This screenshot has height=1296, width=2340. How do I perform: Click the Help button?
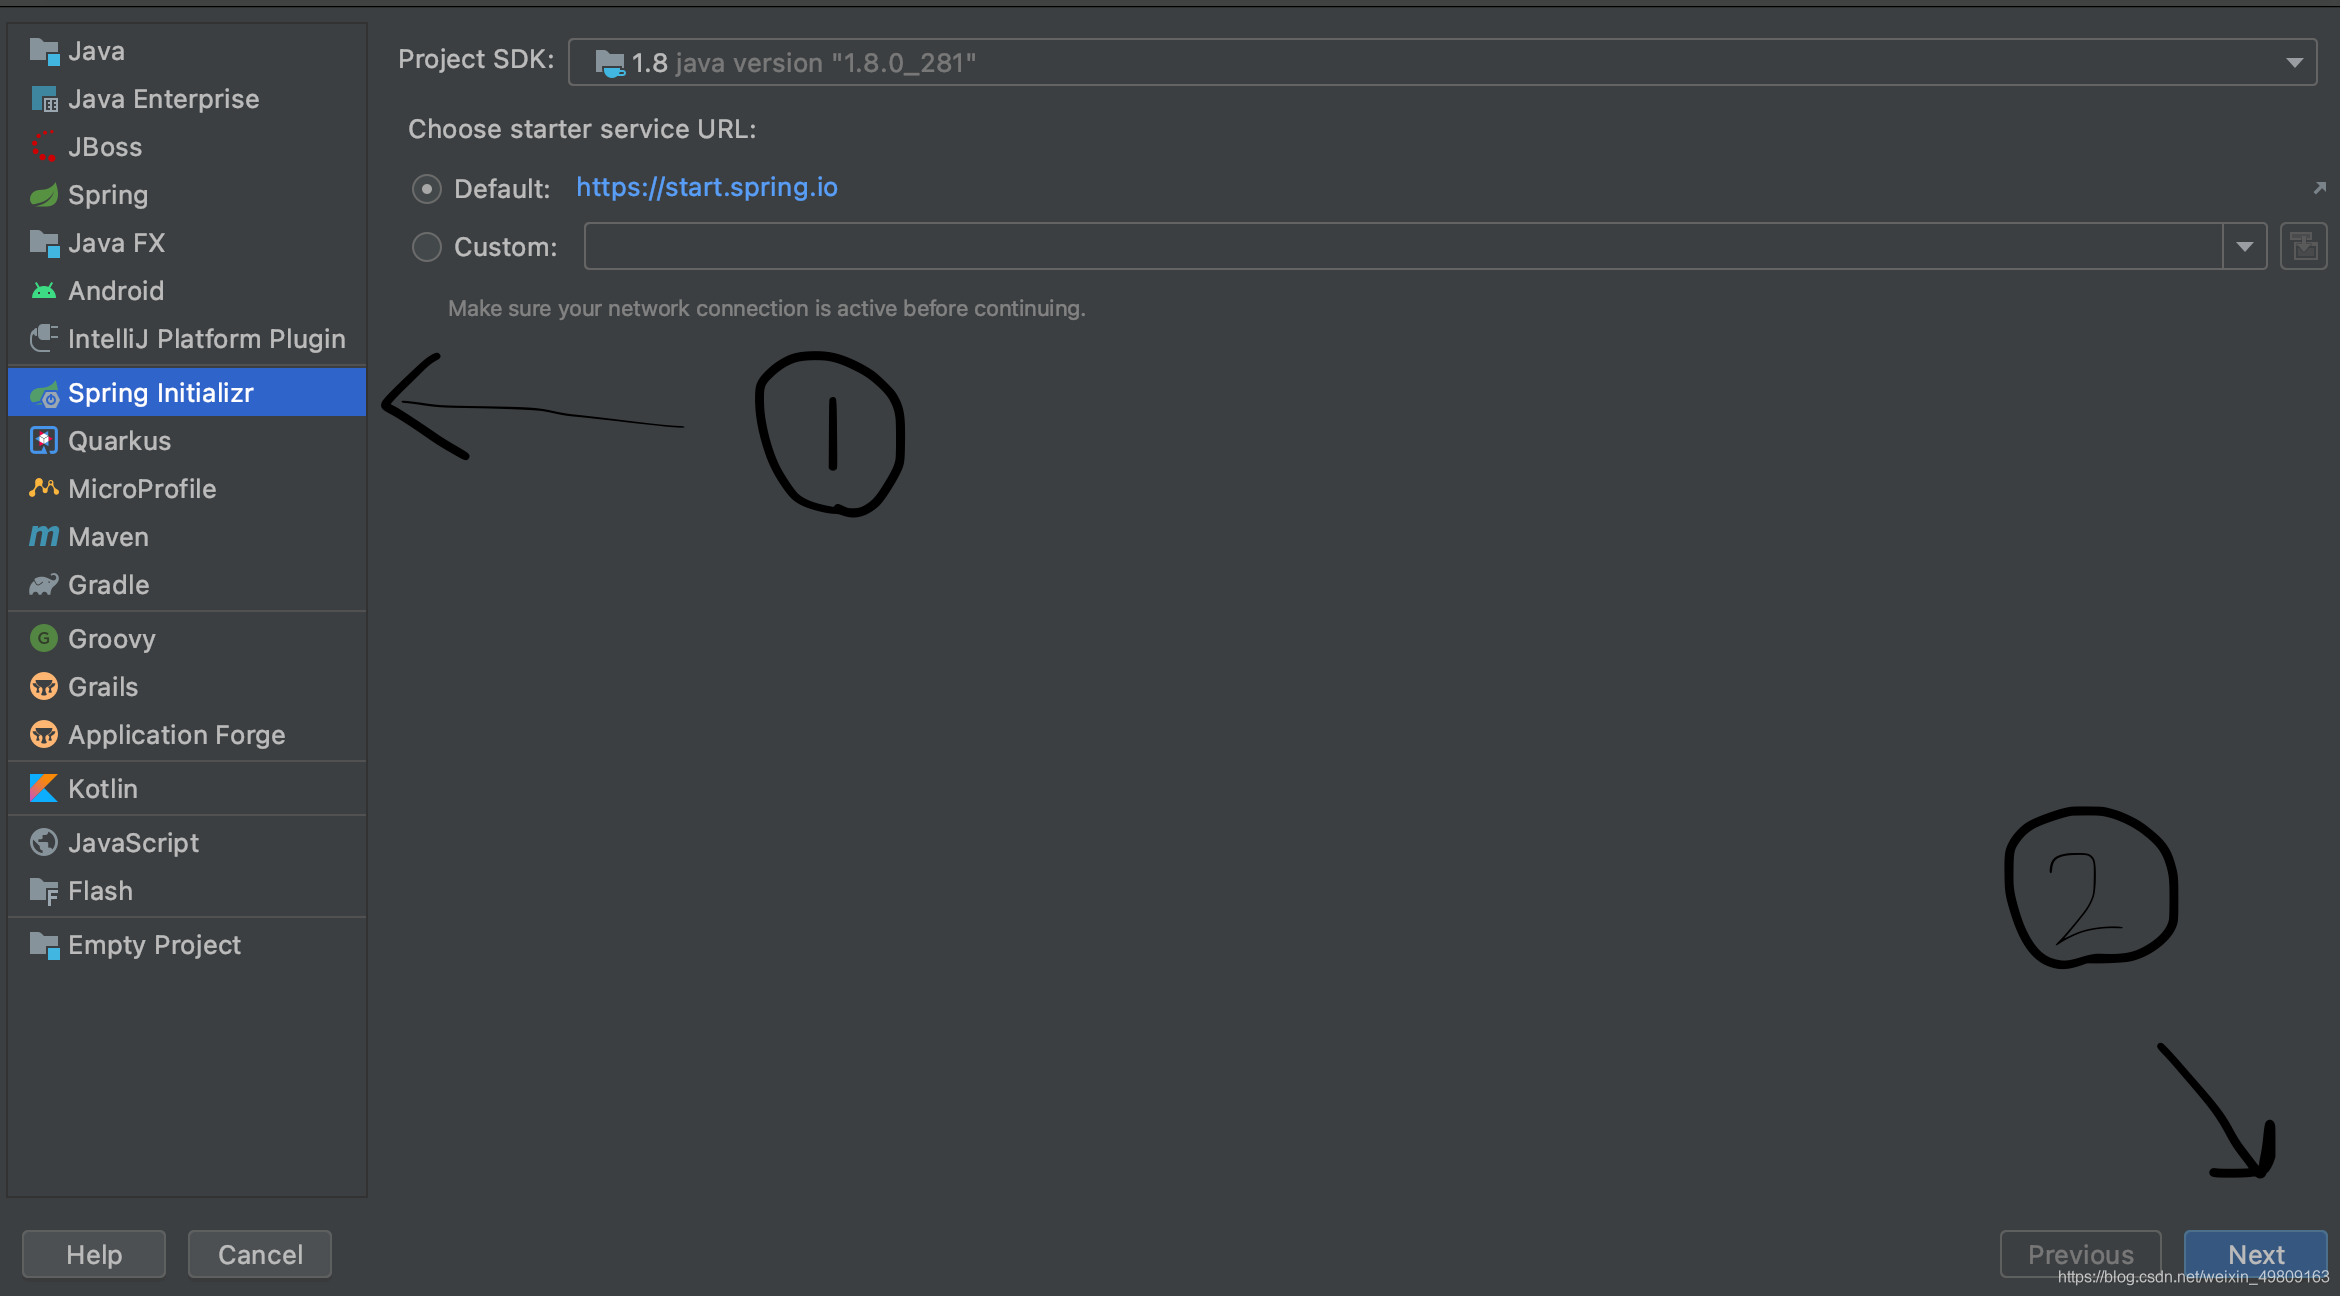94,1254
